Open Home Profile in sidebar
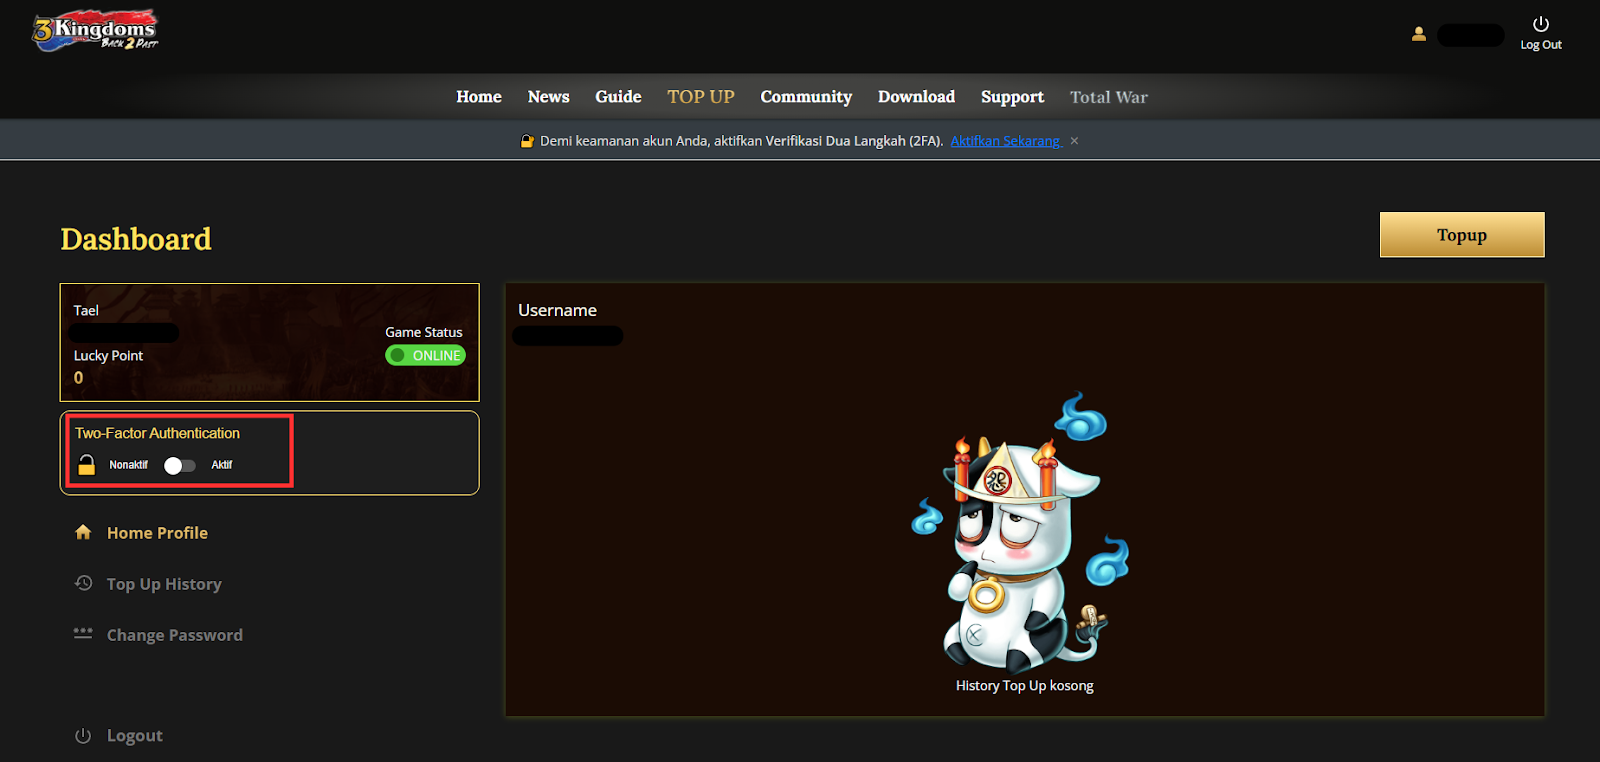Screen dimensions: 1600x762 (x=157, y=533)
